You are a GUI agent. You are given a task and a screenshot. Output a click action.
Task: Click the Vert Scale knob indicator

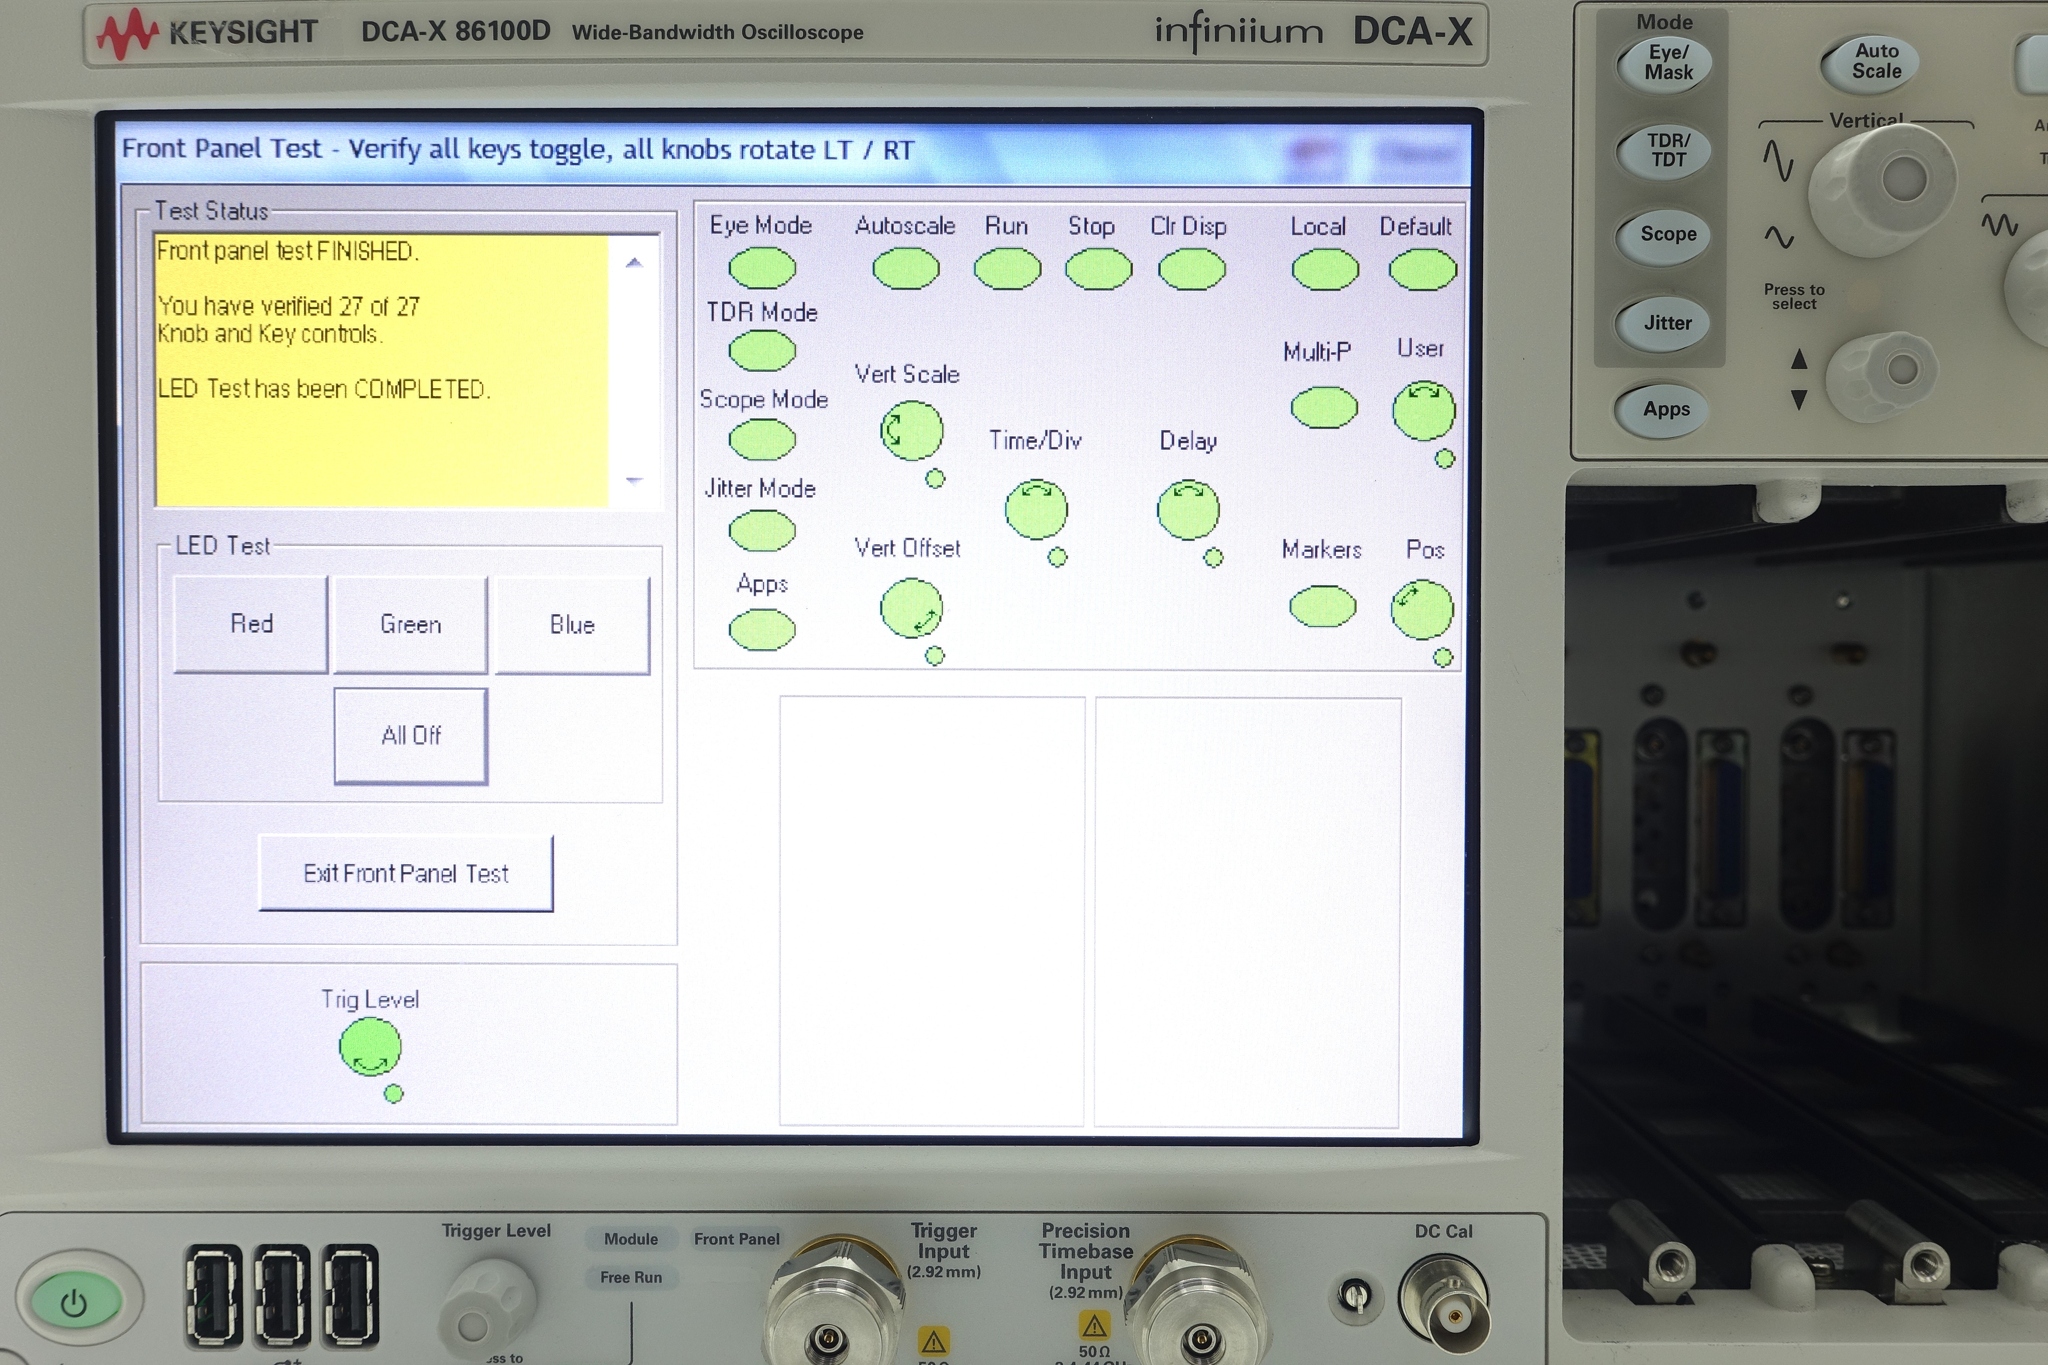912,431
